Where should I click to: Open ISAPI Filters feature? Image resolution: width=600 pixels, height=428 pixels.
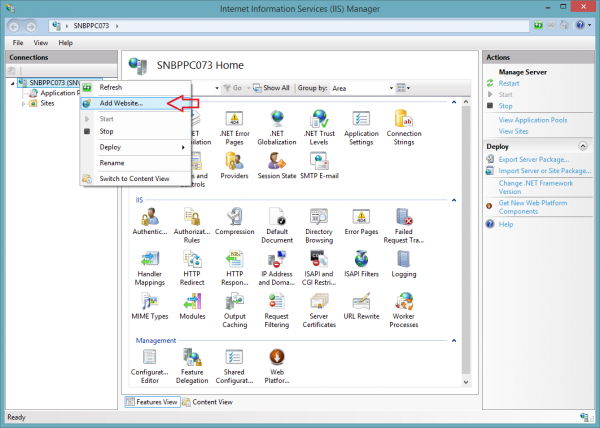click(x=361, y=264)
